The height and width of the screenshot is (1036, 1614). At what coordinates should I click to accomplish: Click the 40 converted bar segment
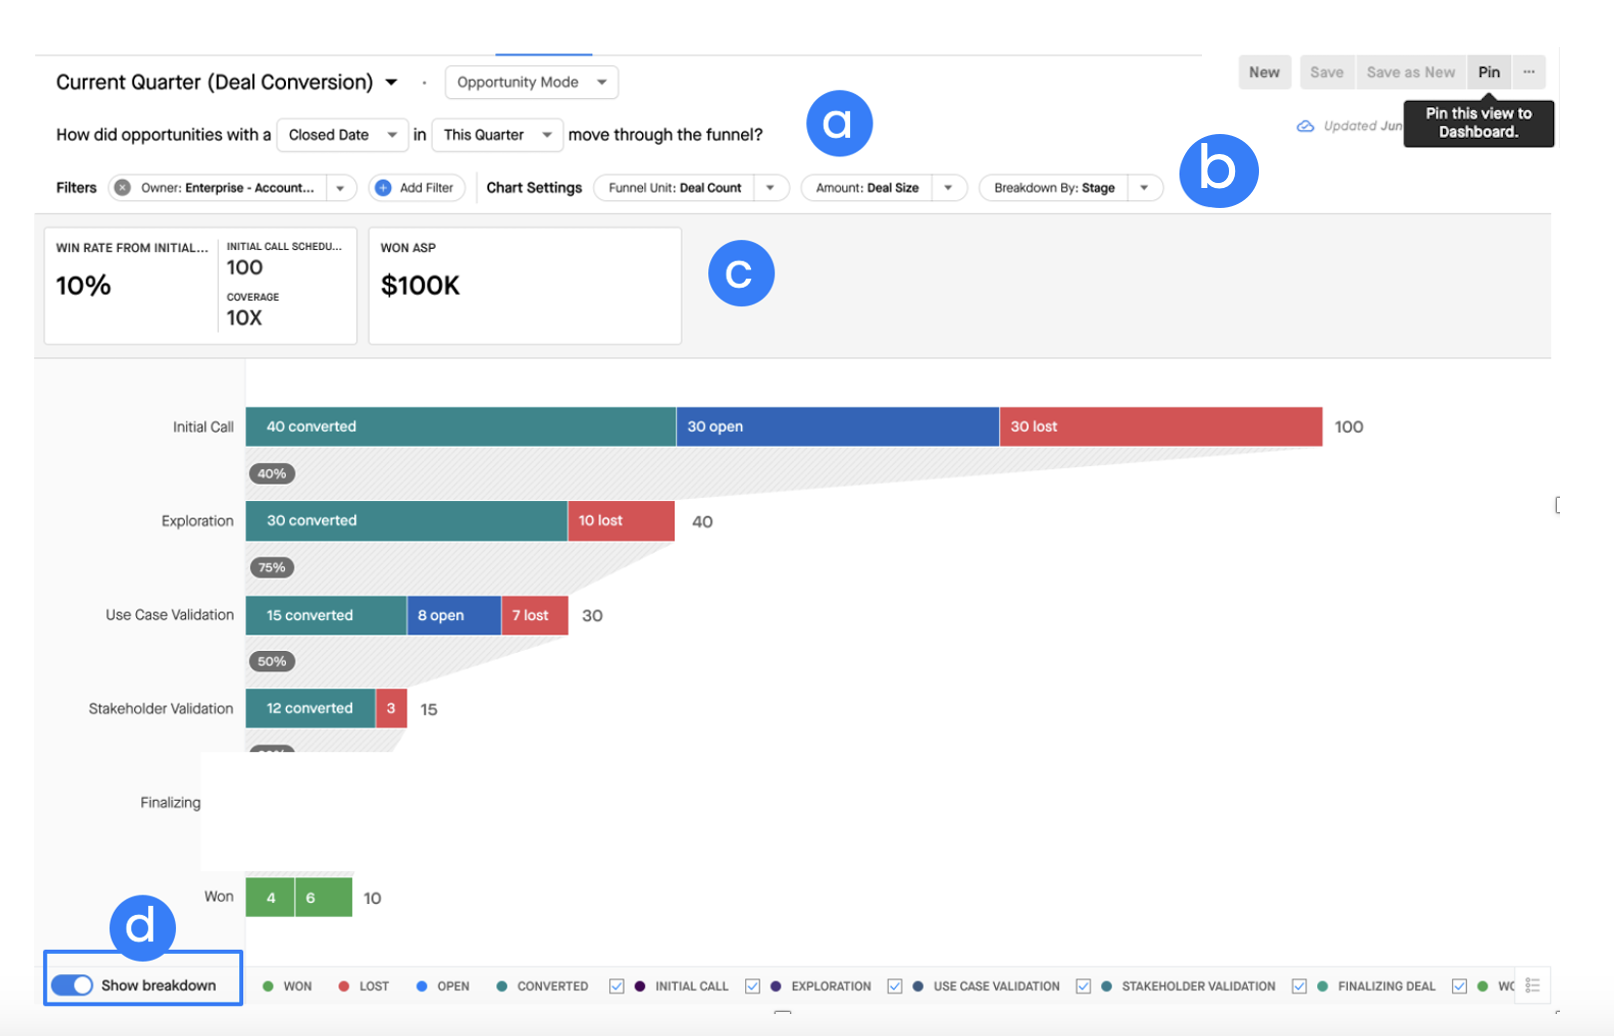point(461,426)
